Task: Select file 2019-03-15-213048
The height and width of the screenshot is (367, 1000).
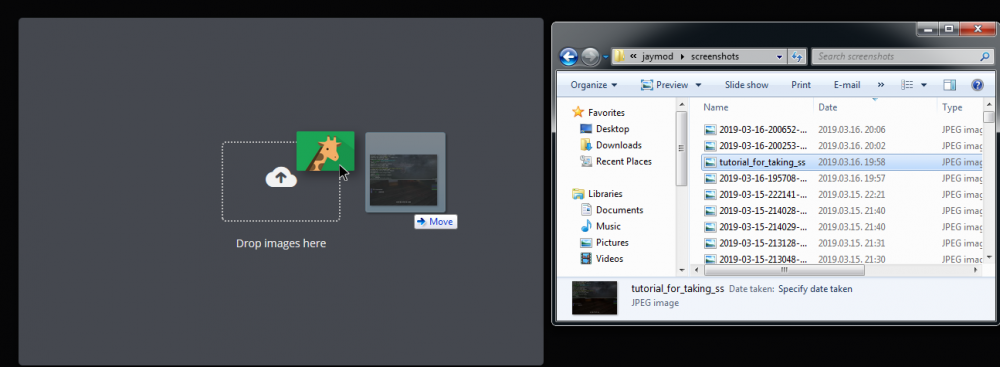Action: click(763, 259)
